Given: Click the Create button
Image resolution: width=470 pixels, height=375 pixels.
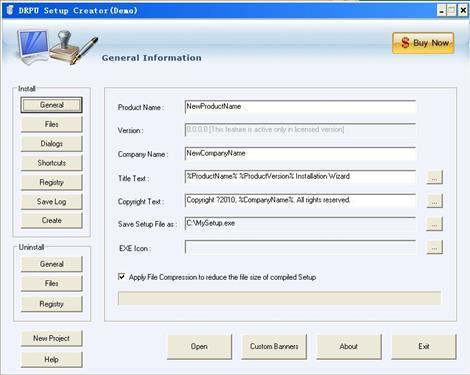Looking at the screenshot, I should (51, 220).
